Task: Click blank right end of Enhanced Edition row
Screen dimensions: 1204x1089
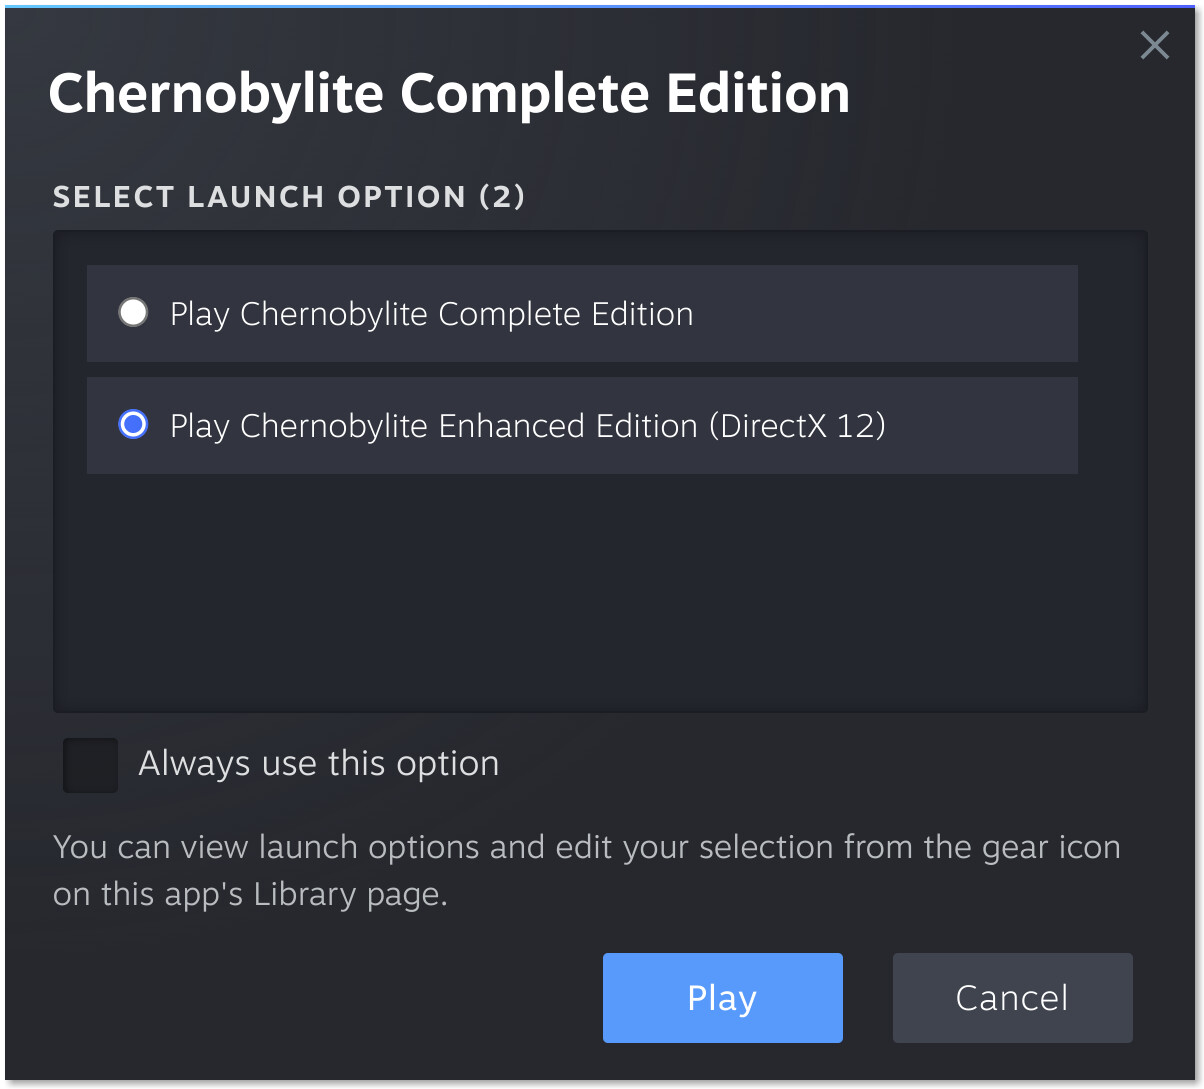Action: coord(990,426)
